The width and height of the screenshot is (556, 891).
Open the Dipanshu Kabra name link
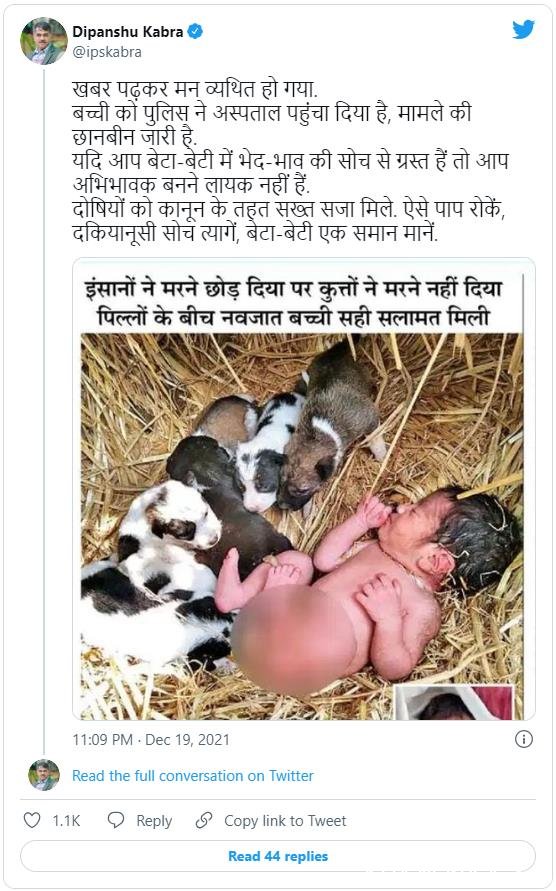point(127,32)
